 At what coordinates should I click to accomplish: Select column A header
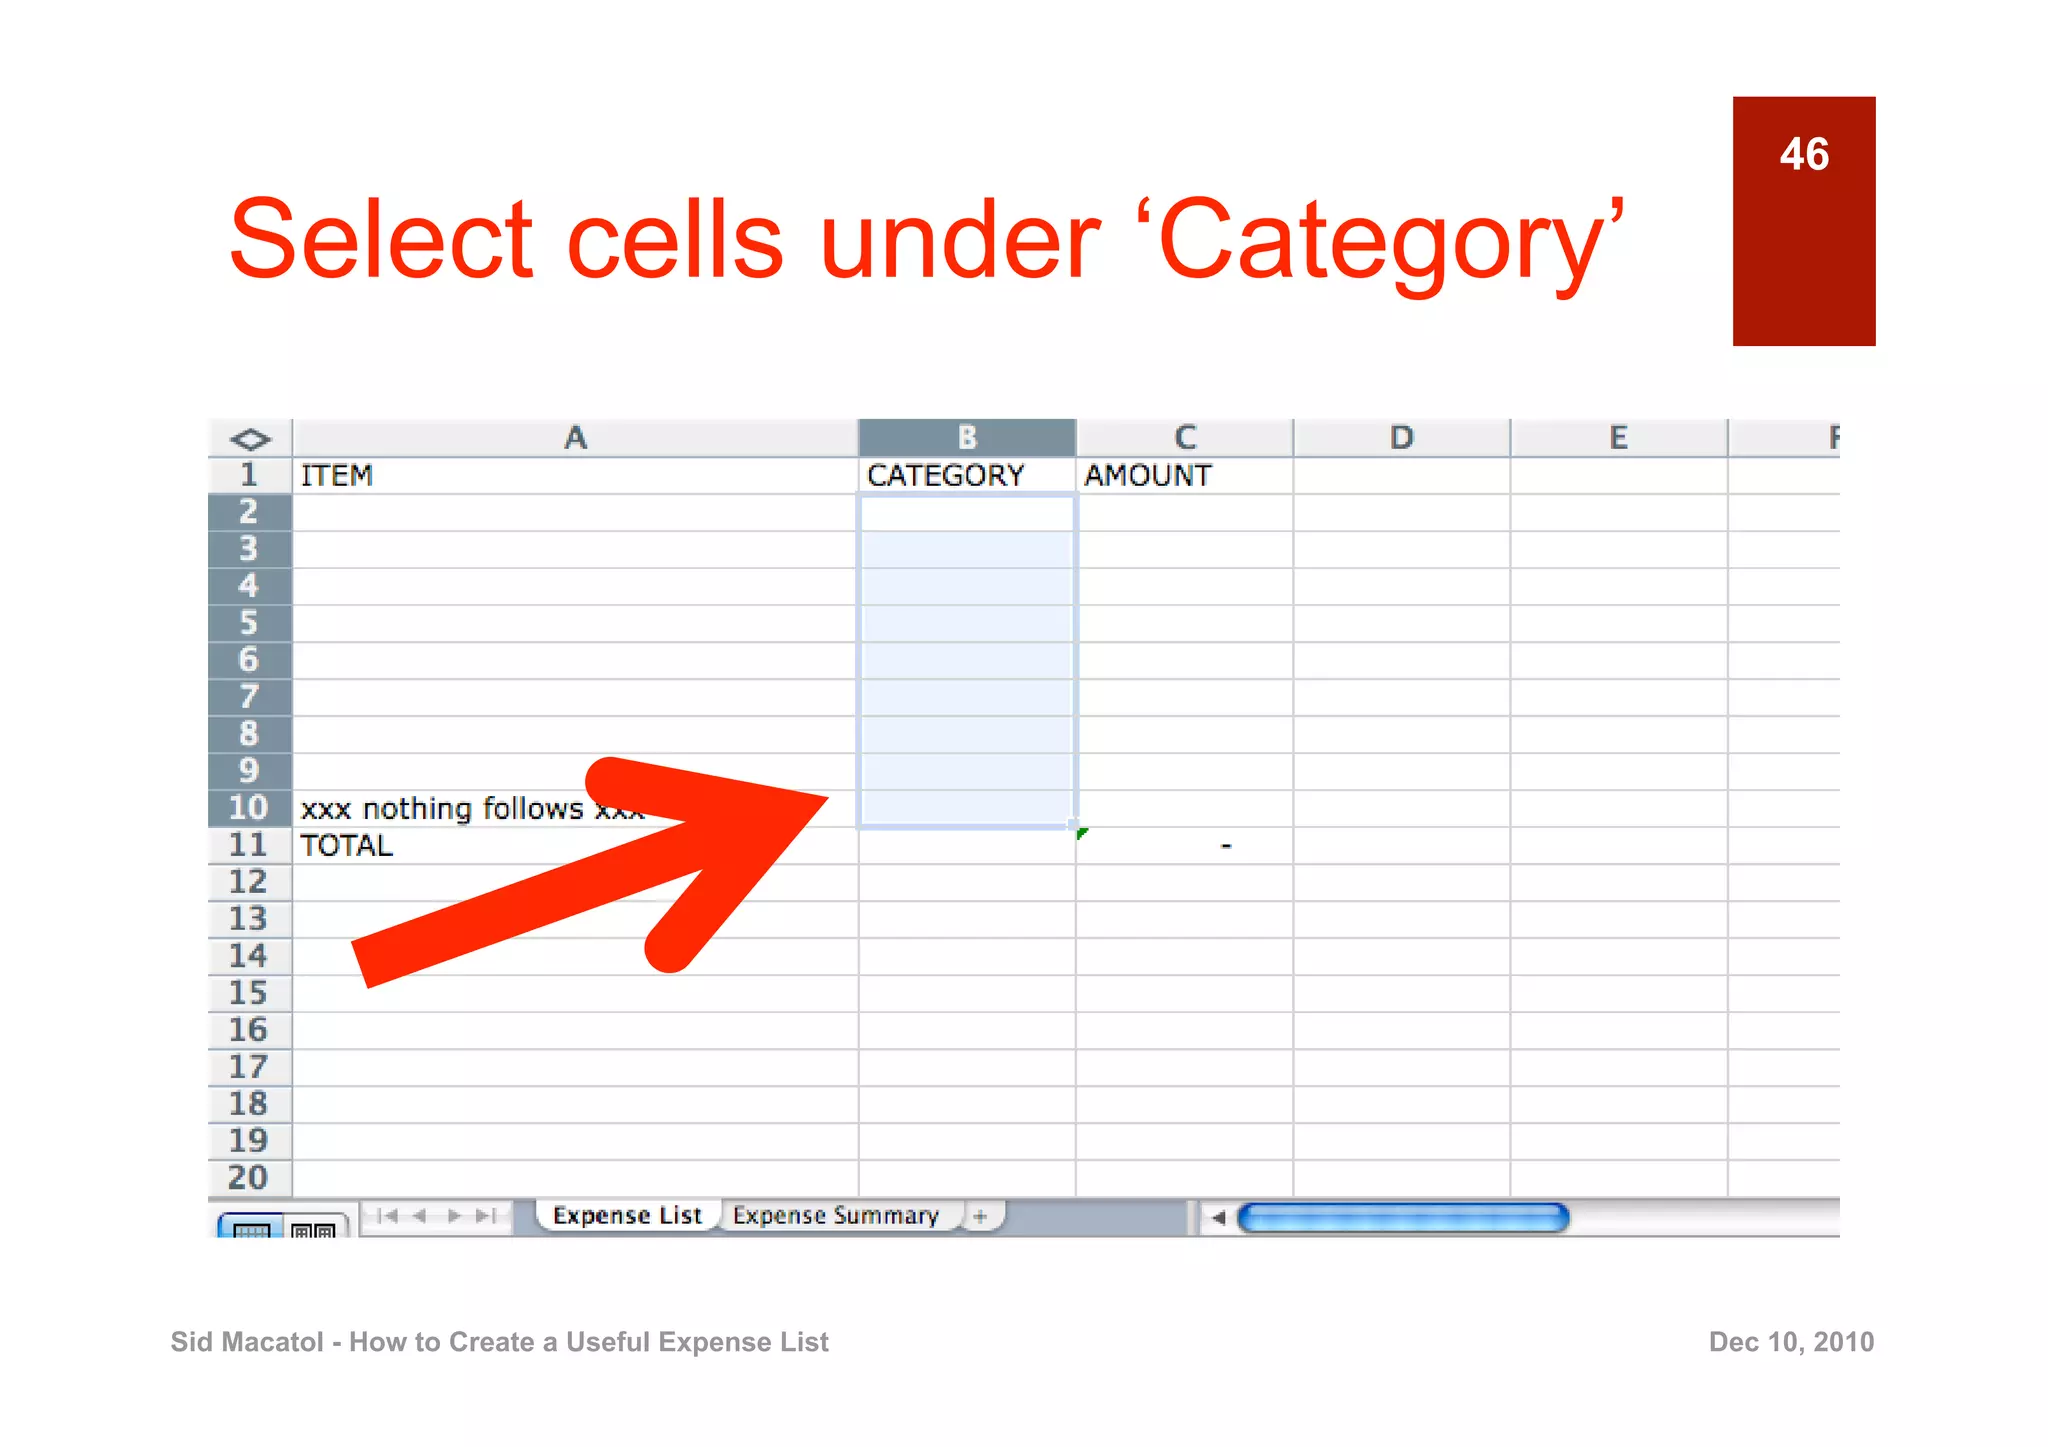coord(575,438)
